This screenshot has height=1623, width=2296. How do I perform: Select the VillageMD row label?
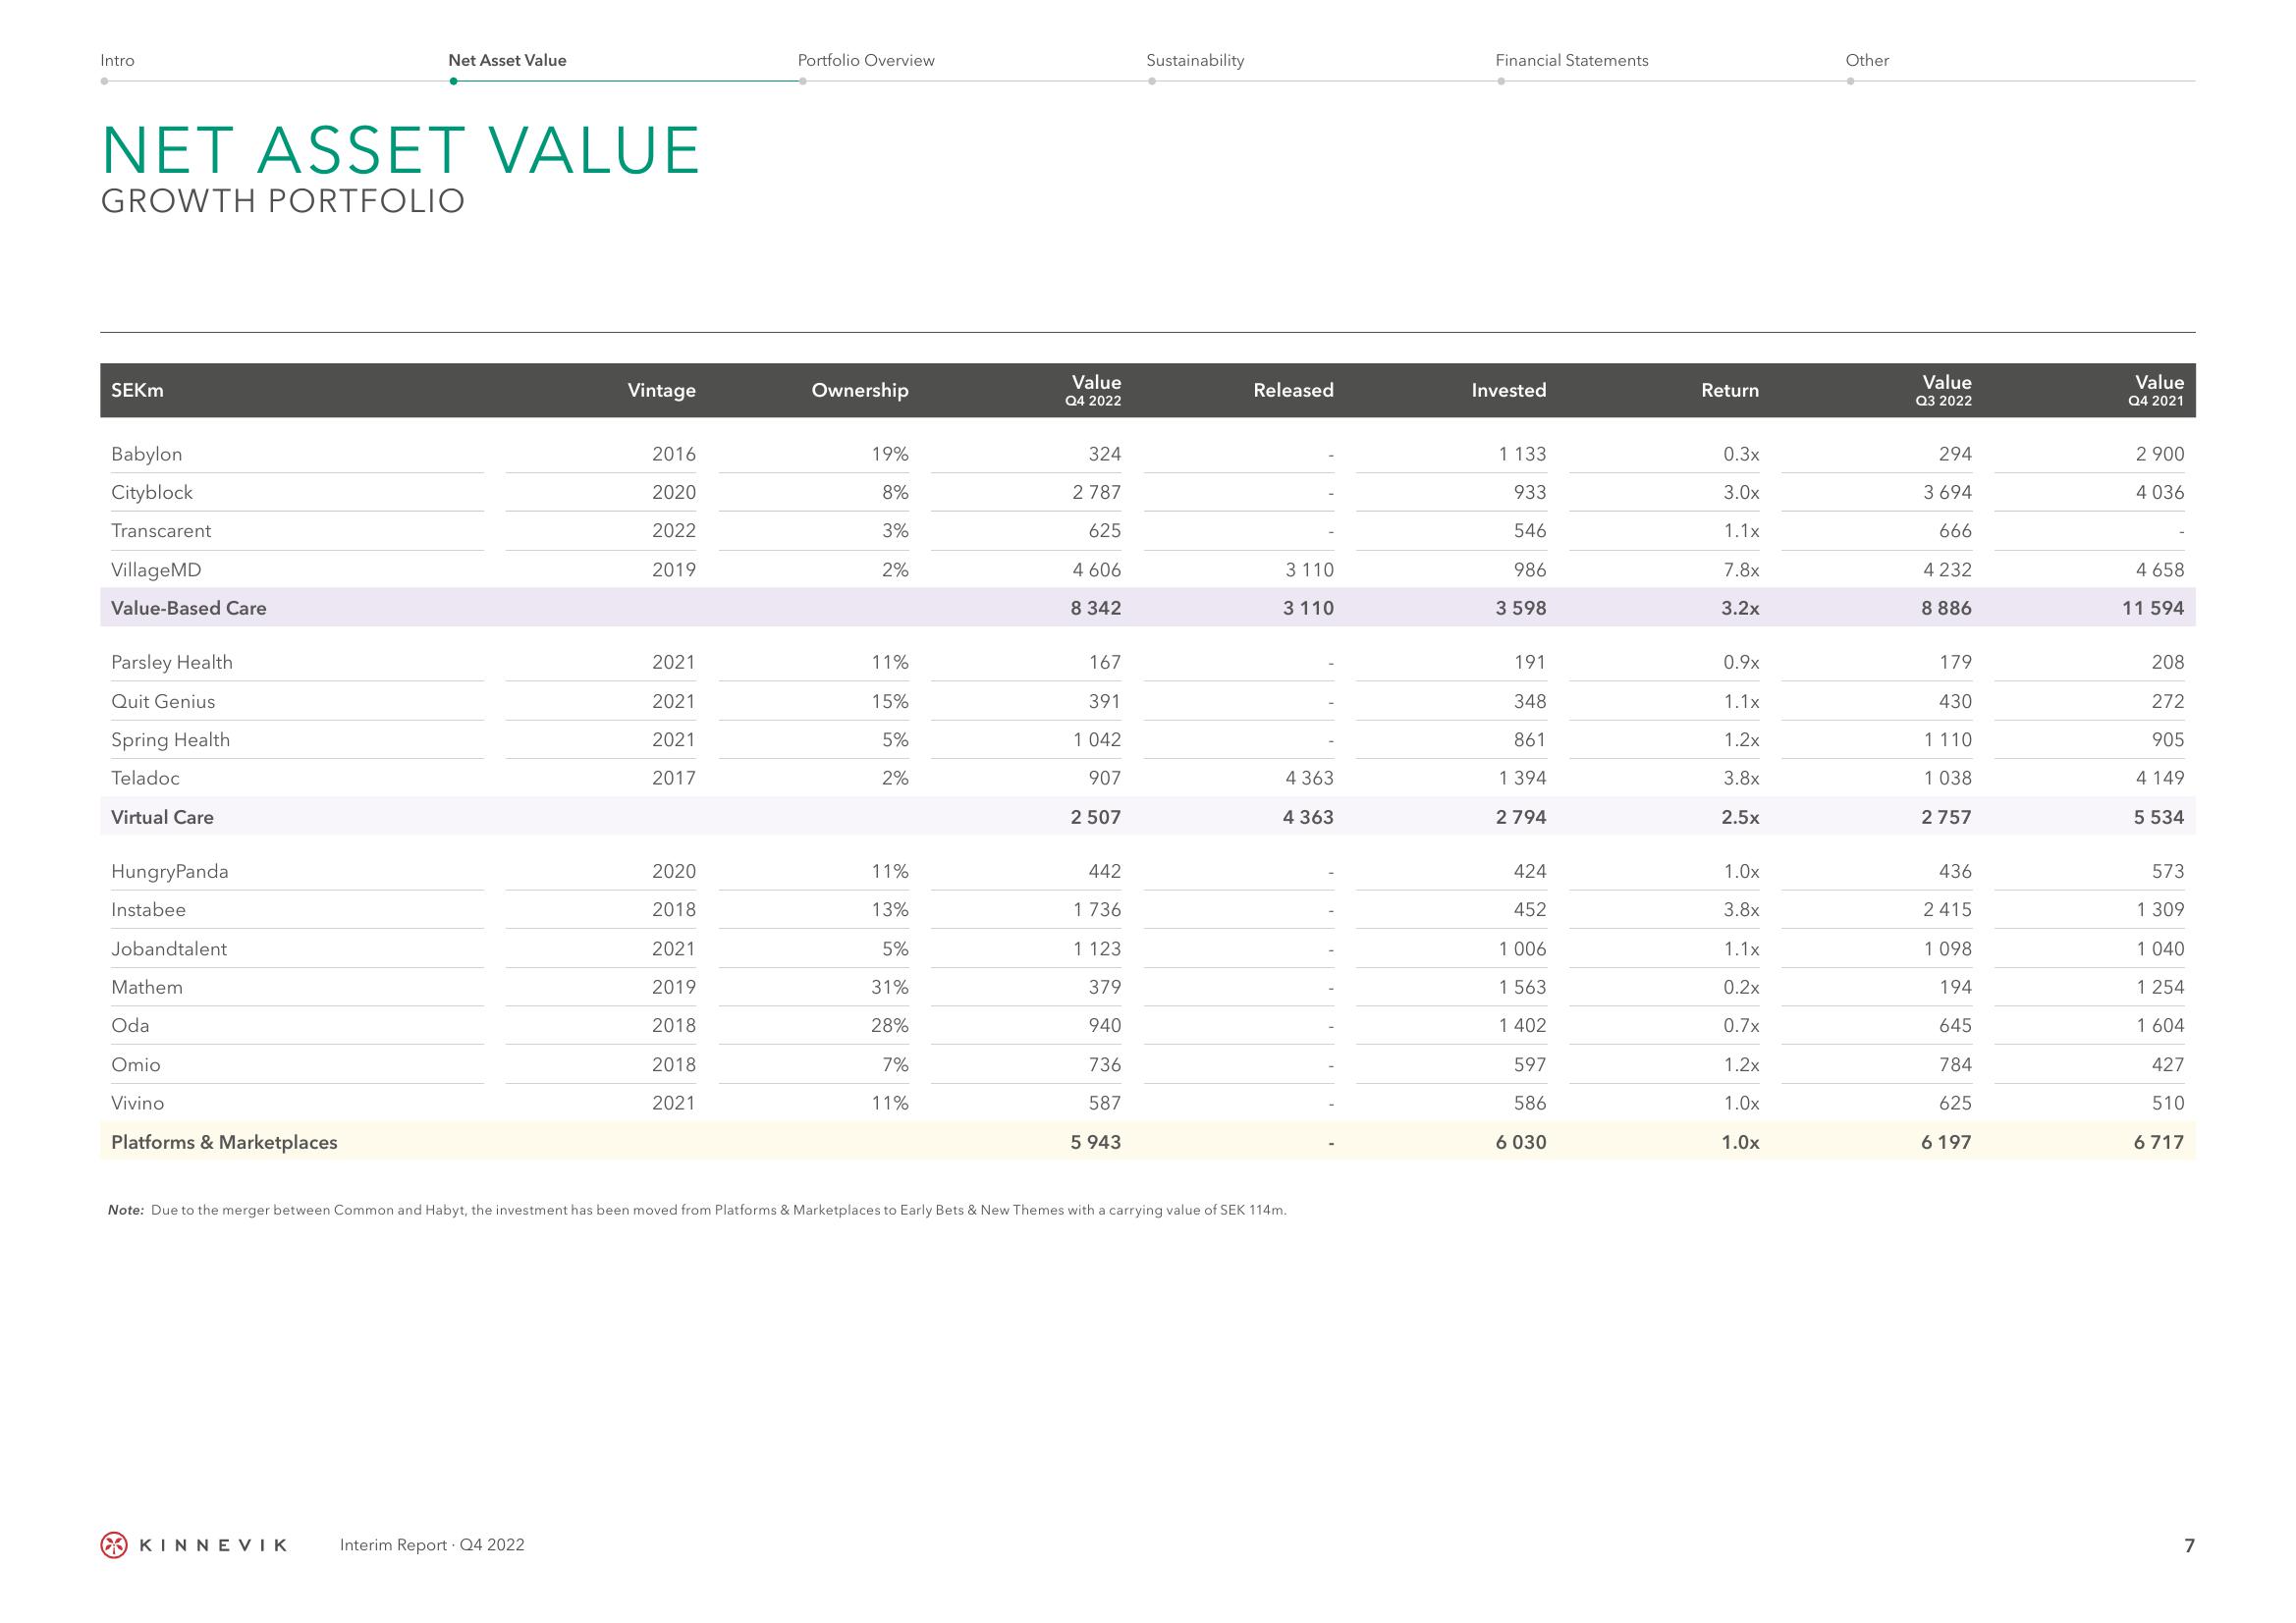point(156,570)
